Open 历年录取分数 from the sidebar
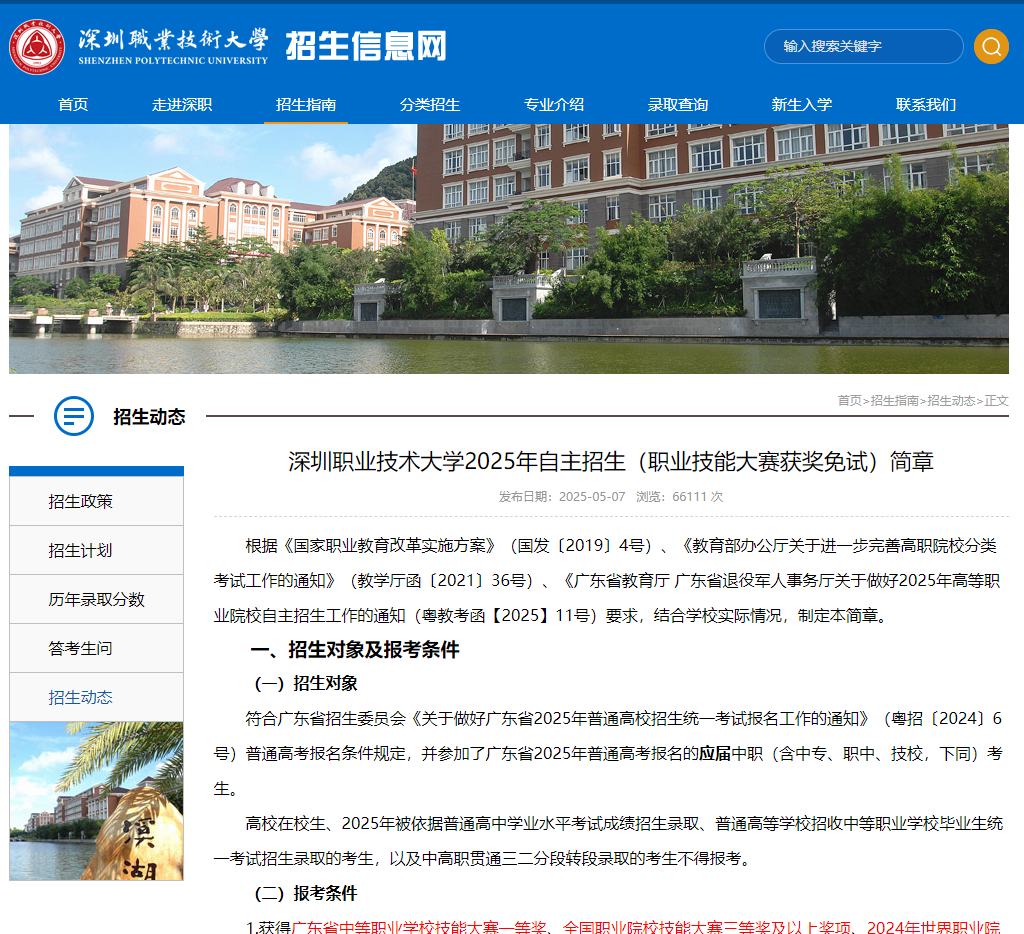 click(x=95, y=599)
